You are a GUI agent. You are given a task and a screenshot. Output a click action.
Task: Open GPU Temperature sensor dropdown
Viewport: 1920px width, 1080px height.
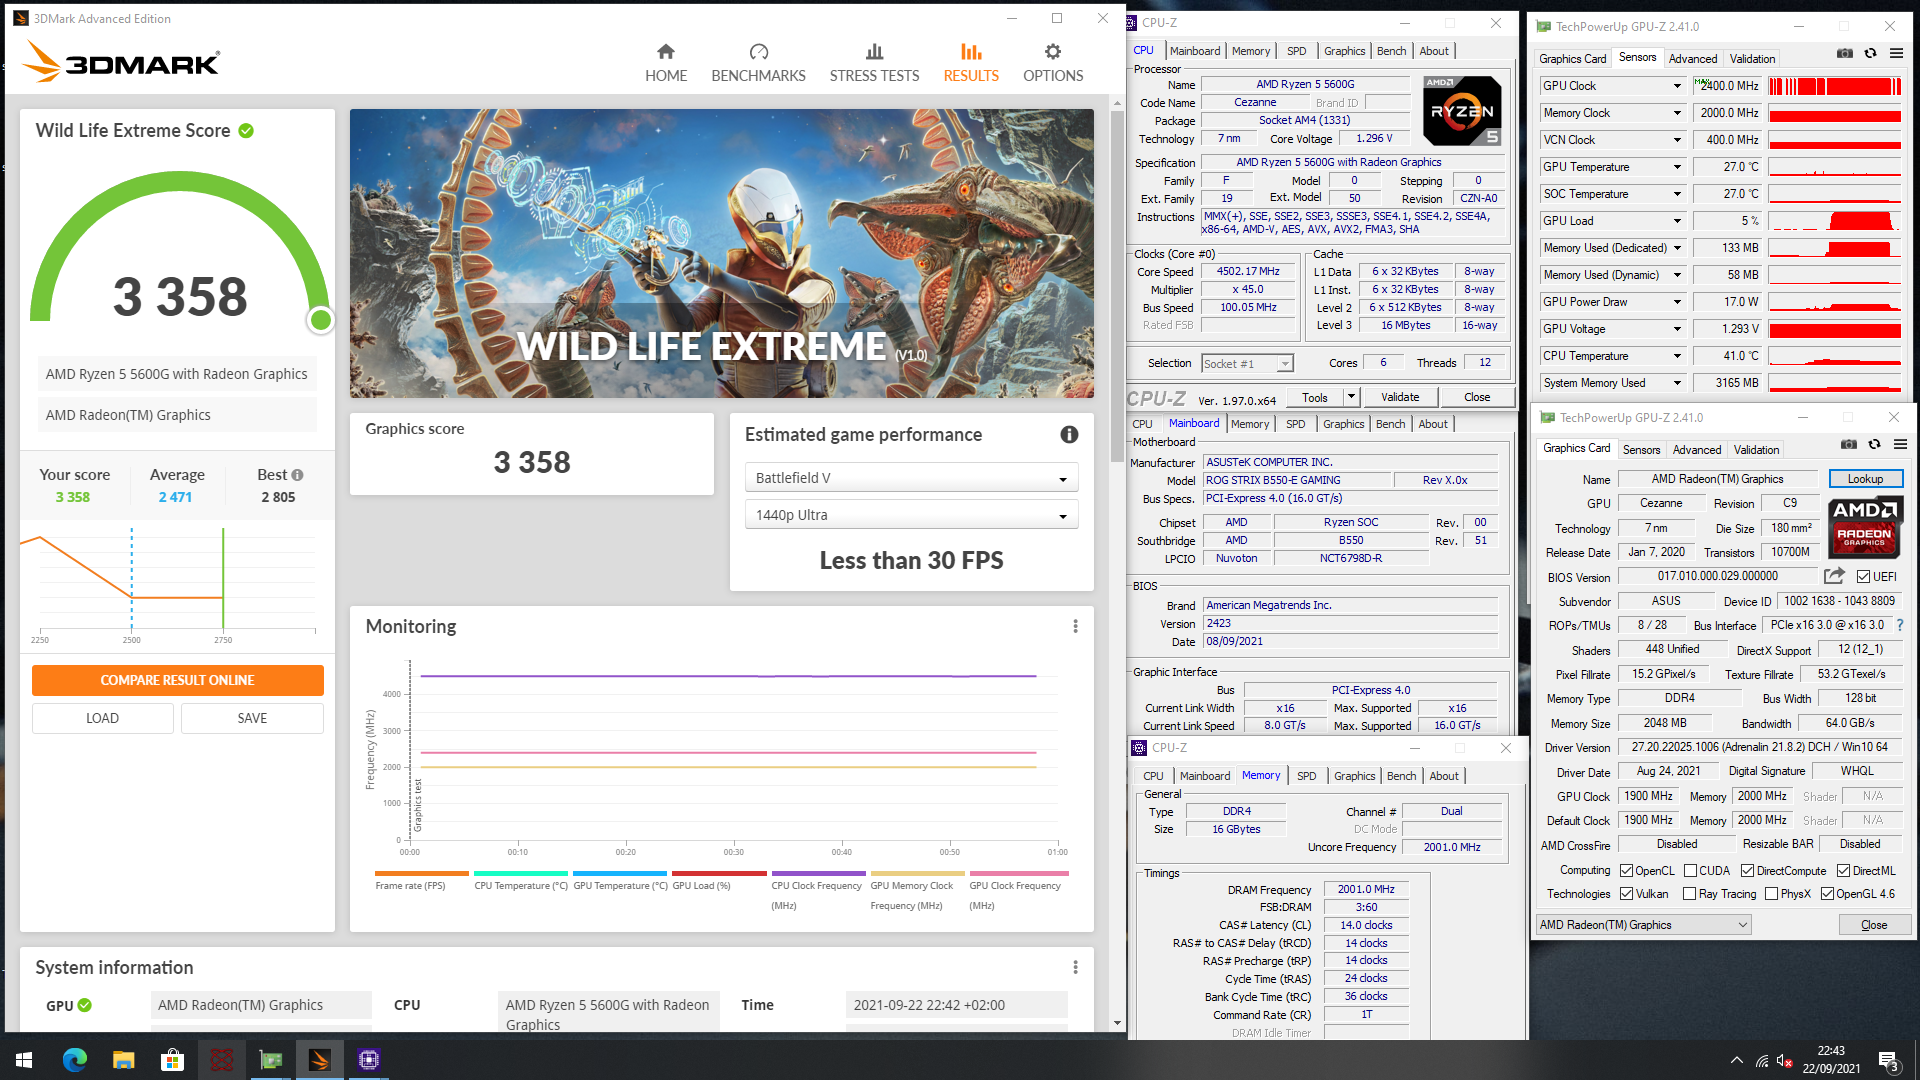tap(1677, 167)
